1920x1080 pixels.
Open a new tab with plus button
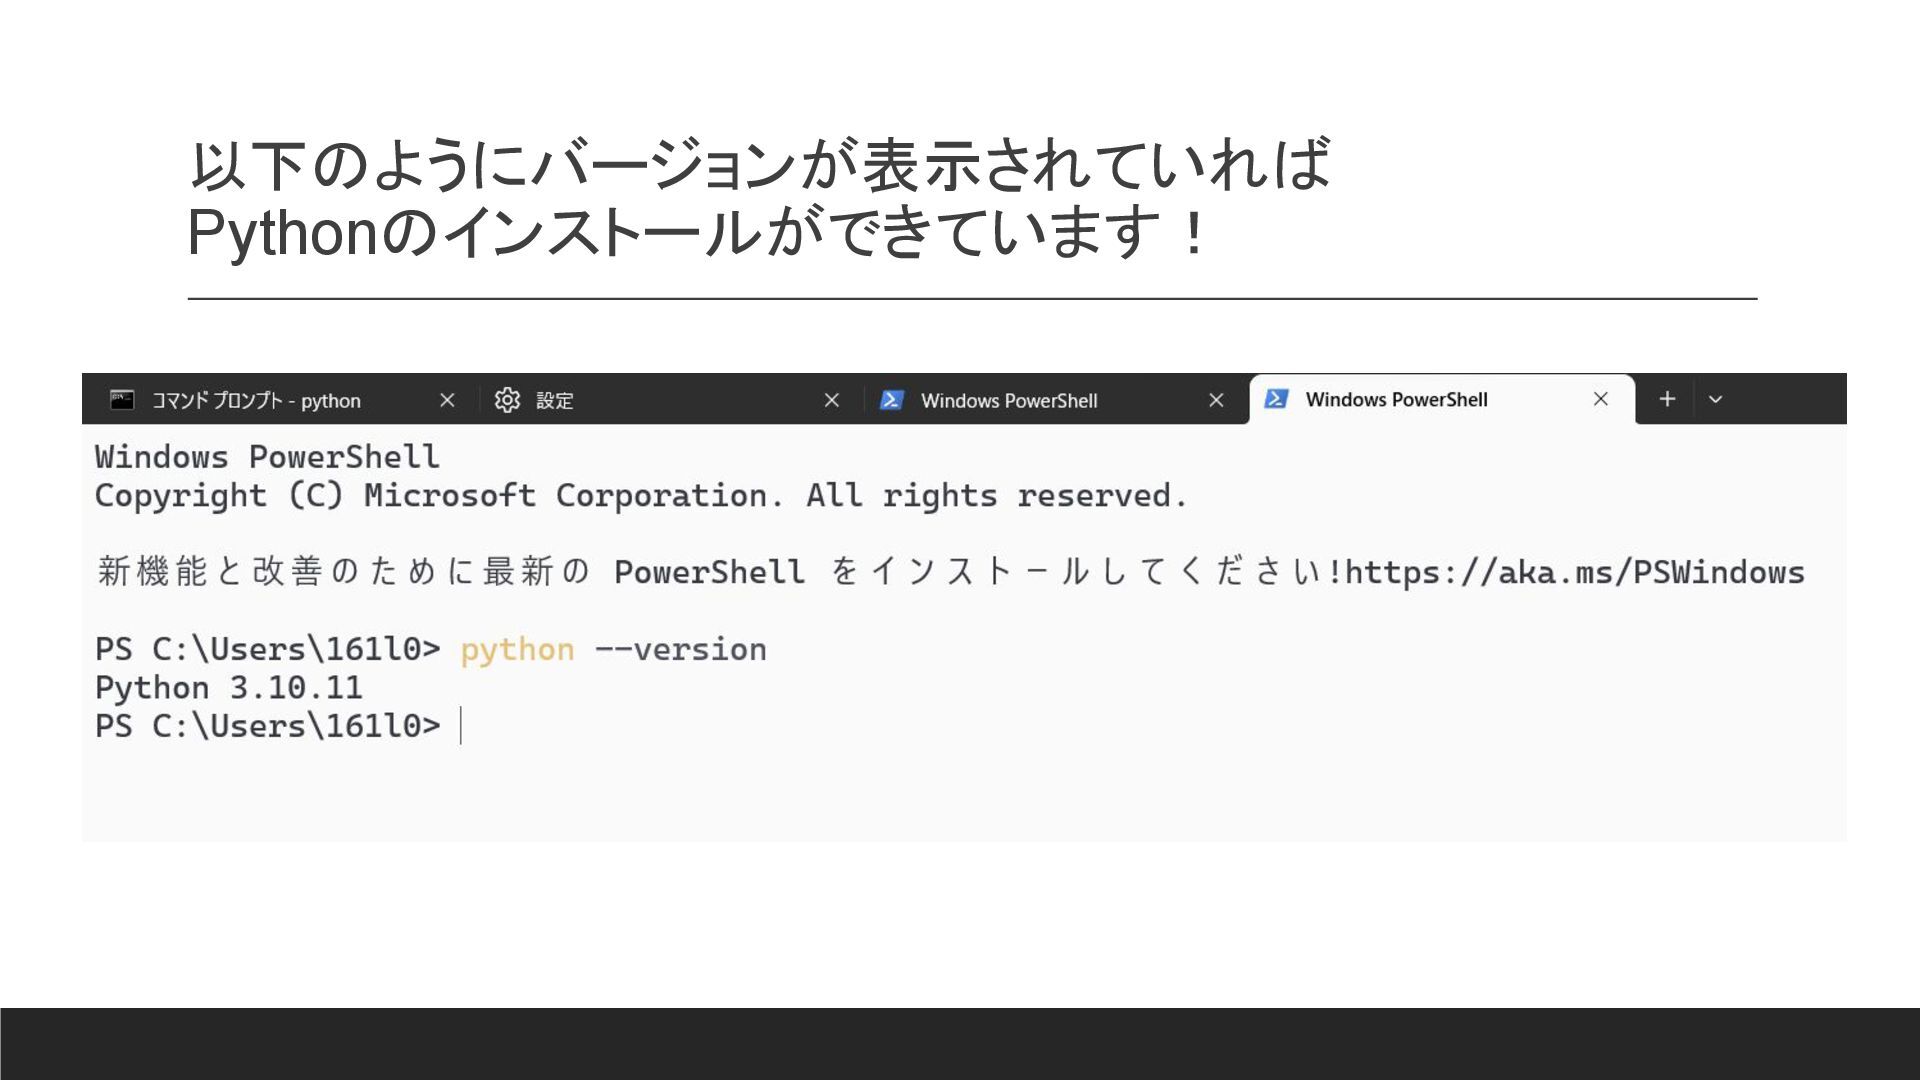click(x=1667, y=399)
